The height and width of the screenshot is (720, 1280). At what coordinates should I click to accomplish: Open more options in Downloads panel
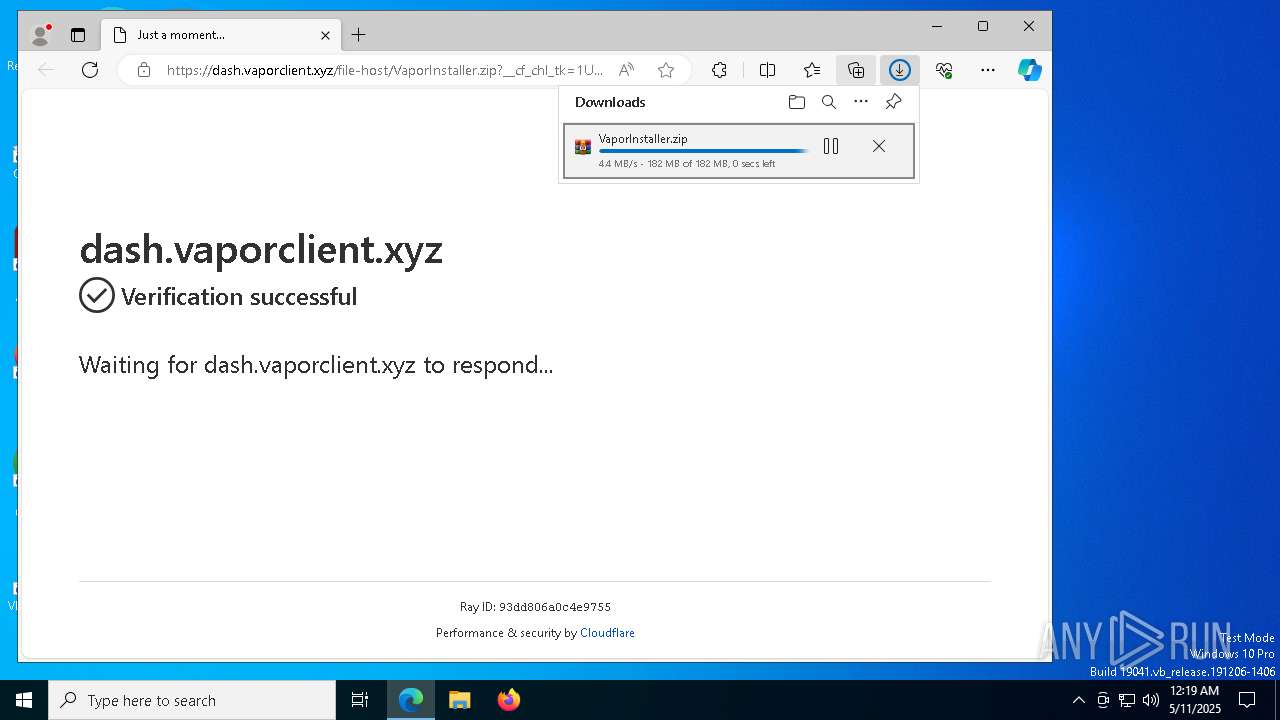click(861, 102)
